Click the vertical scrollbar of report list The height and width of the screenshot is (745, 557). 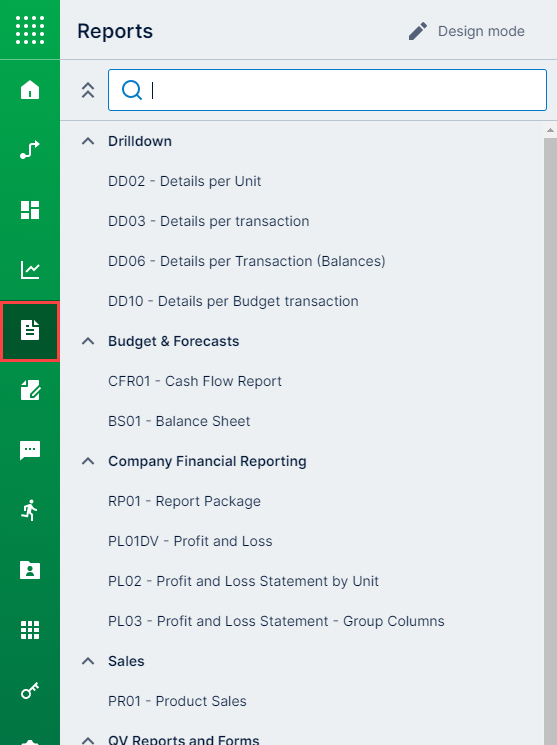(550, 437)
